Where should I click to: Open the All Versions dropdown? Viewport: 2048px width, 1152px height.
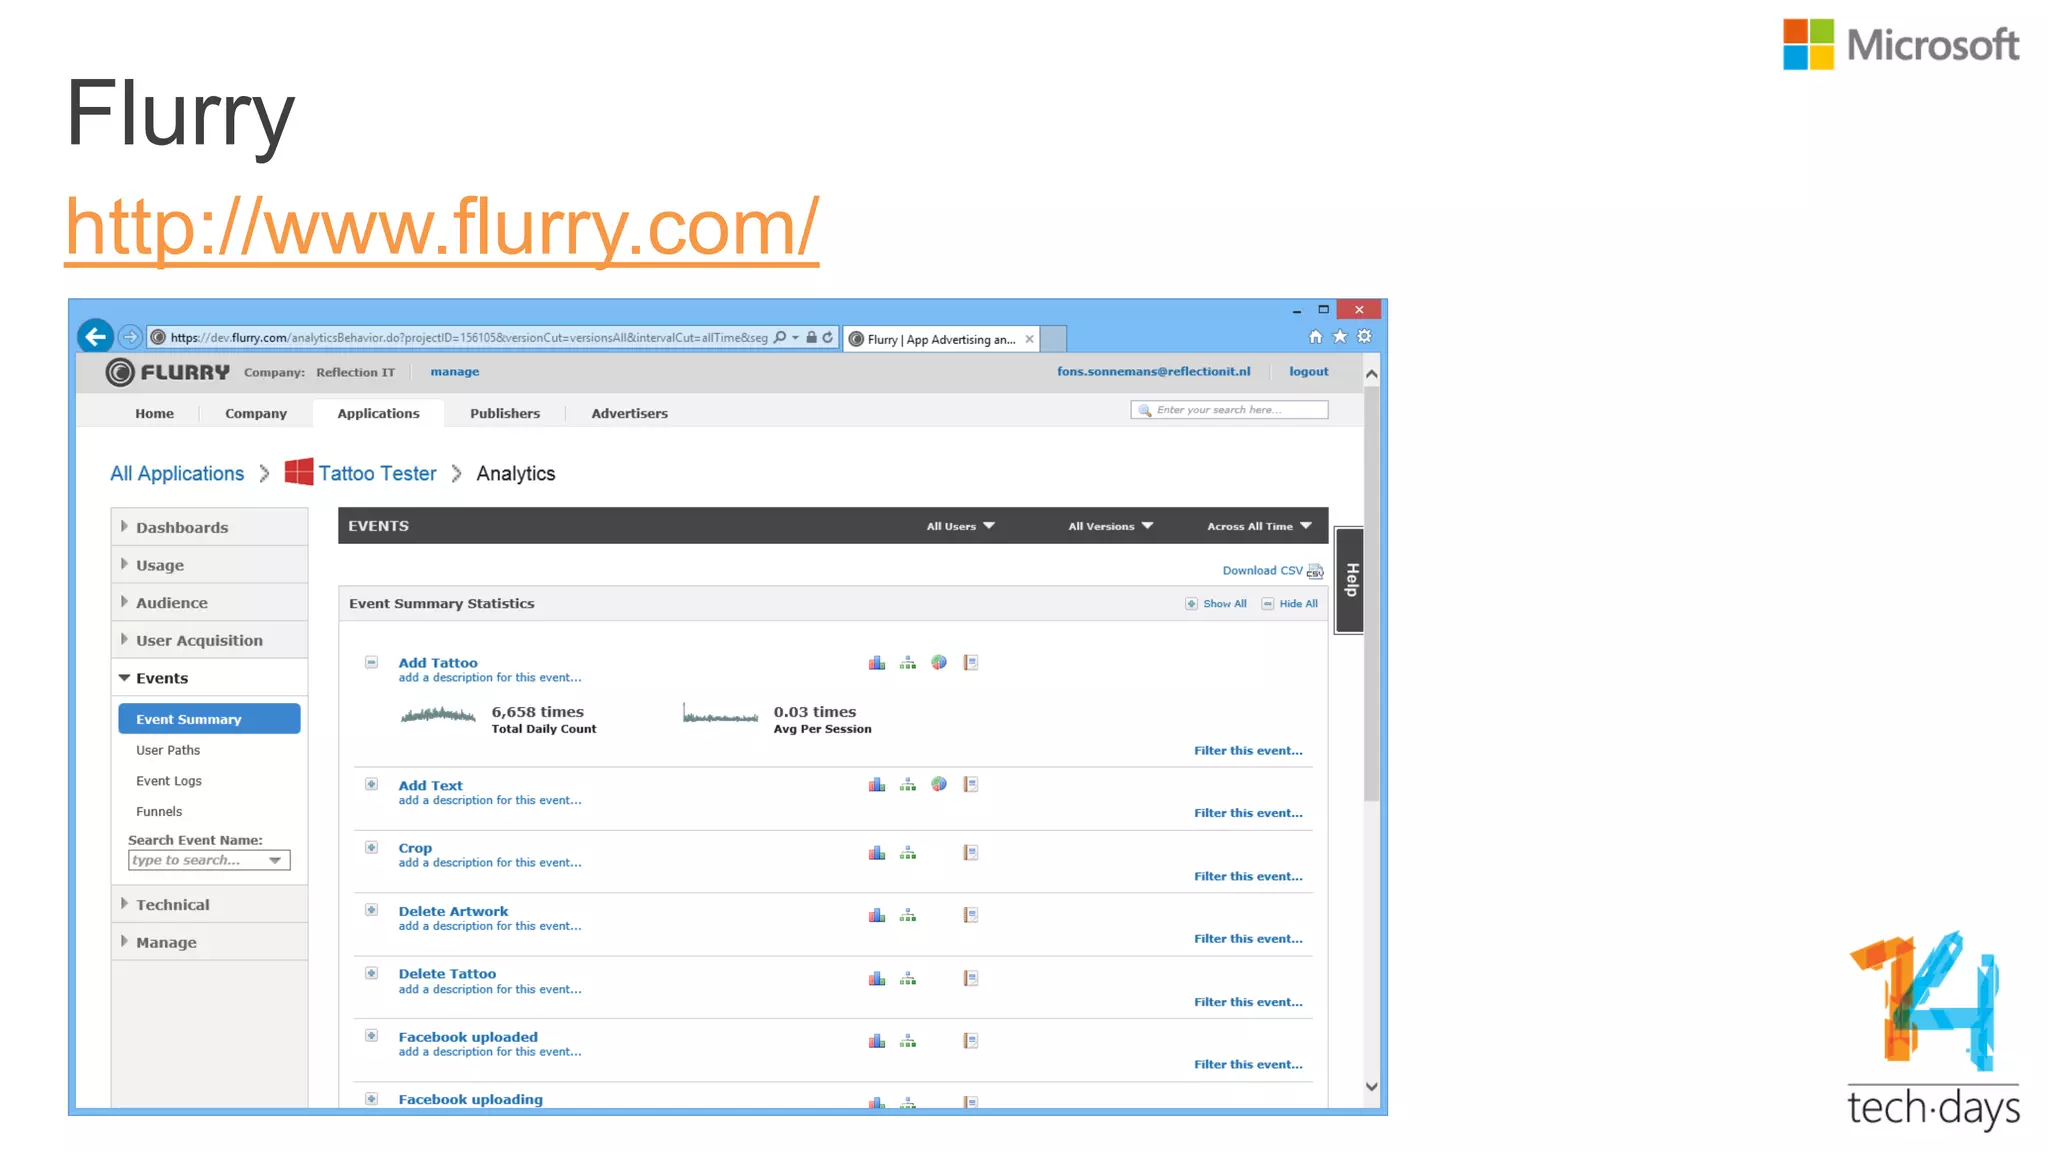1110,526
